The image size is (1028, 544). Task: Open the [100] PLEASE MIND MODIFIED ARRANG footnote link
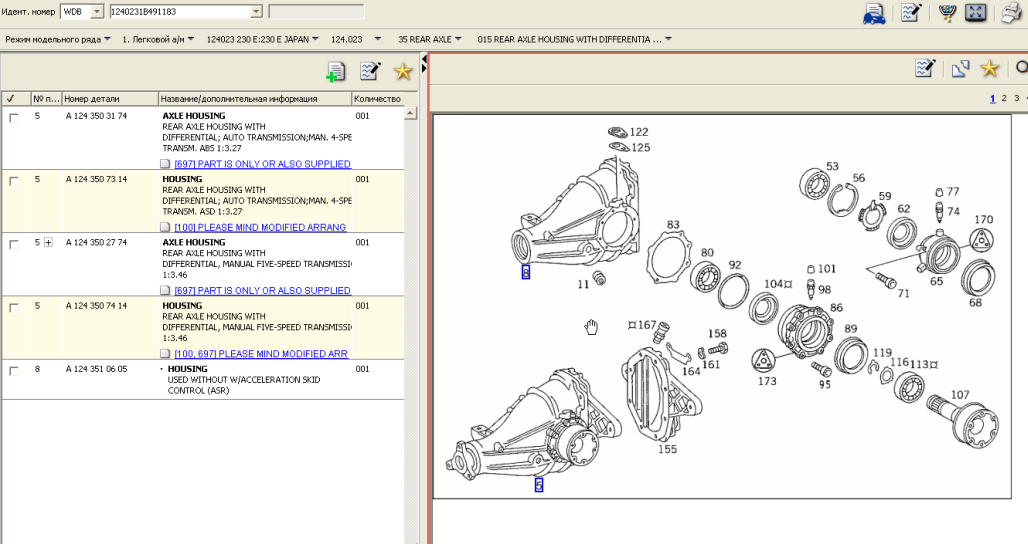point(260,227)
